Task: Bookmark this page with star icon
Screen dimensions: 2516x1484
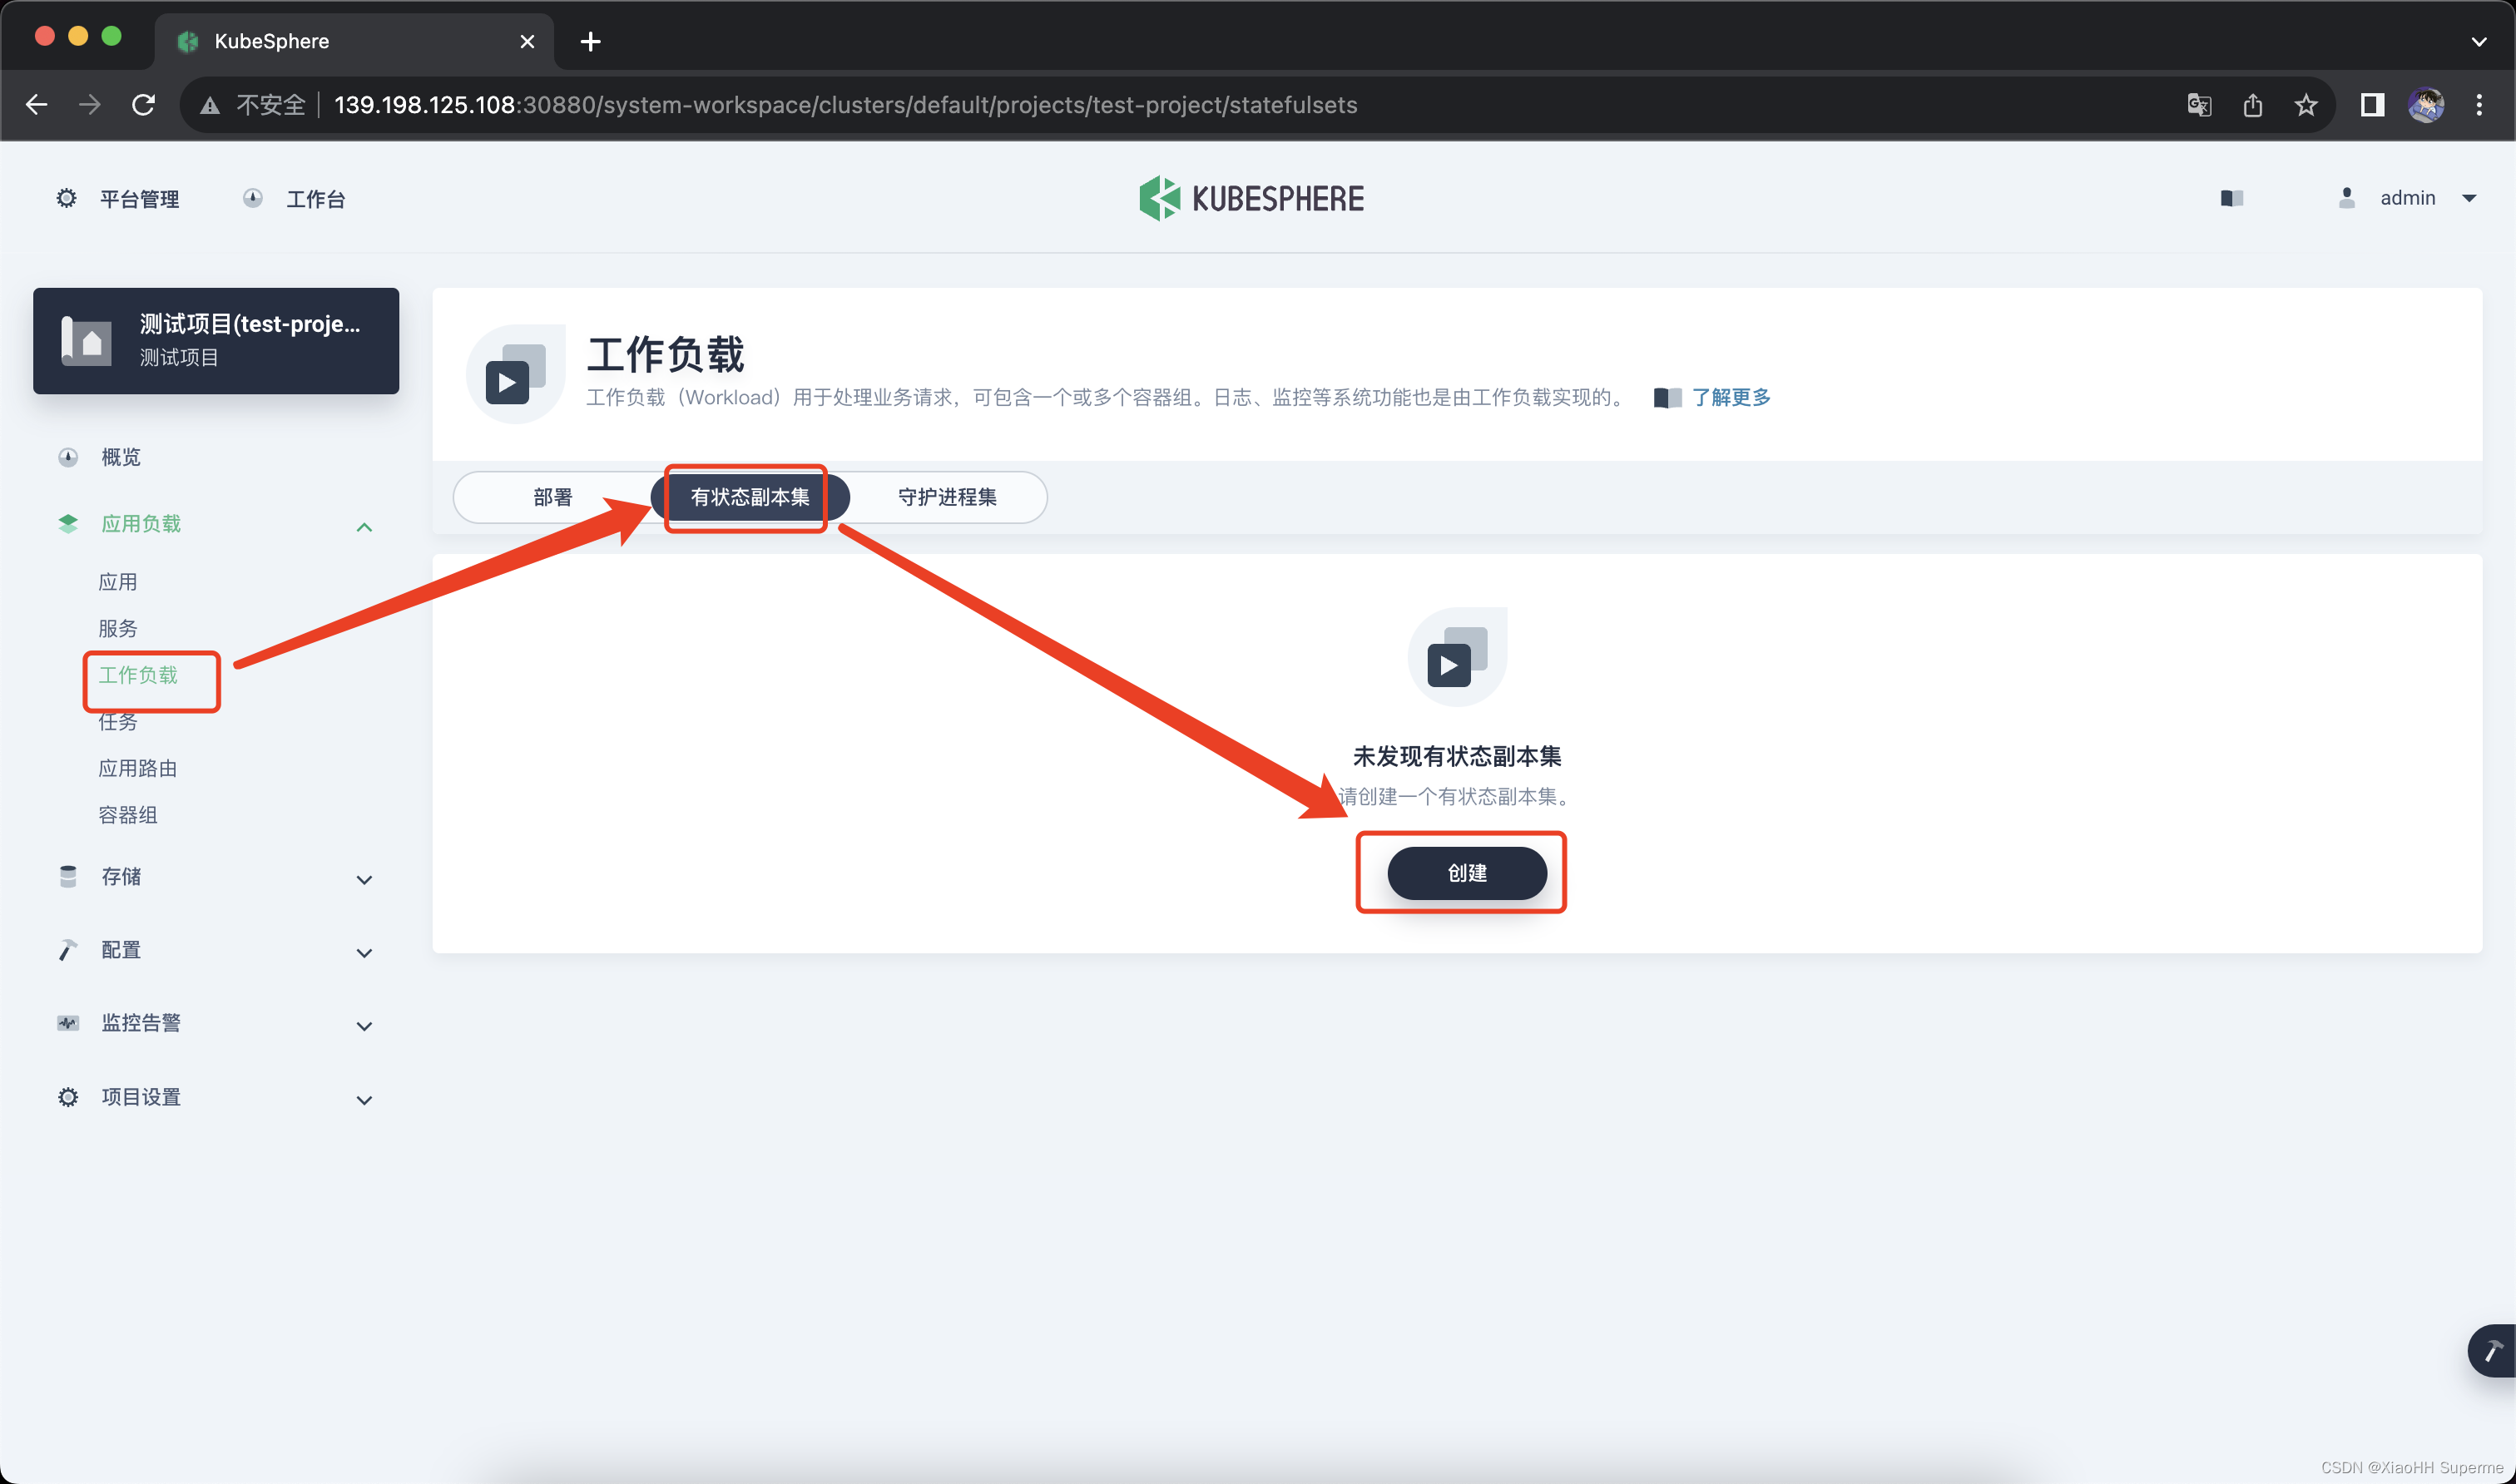Action: tap(2306, 105)
